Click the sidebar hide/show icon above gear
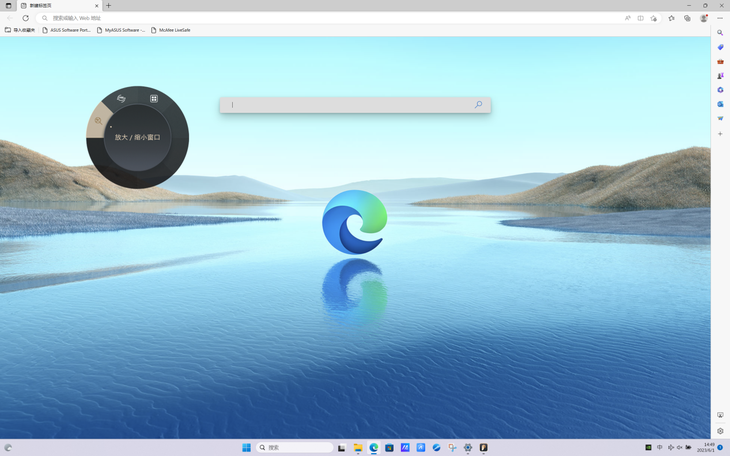The height and width of the screenshot is (456, 730). (720, 415)
